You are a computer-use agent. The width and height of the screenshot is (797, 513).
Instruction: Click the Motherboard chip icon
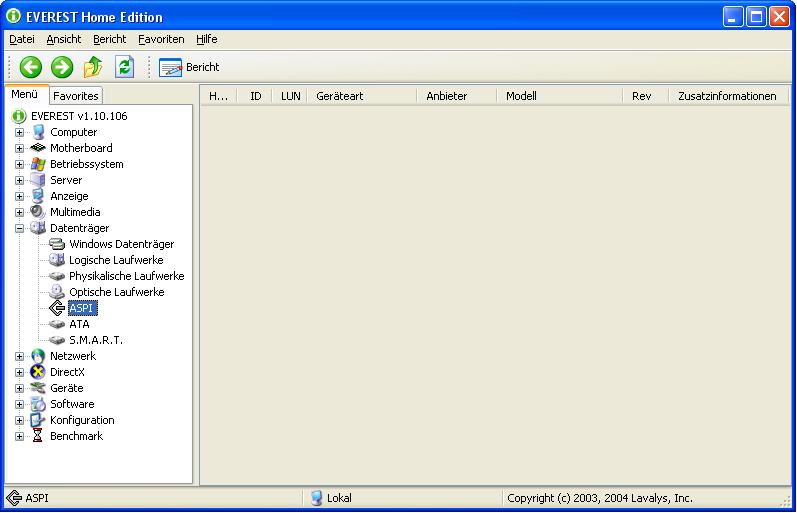[38, 148]
